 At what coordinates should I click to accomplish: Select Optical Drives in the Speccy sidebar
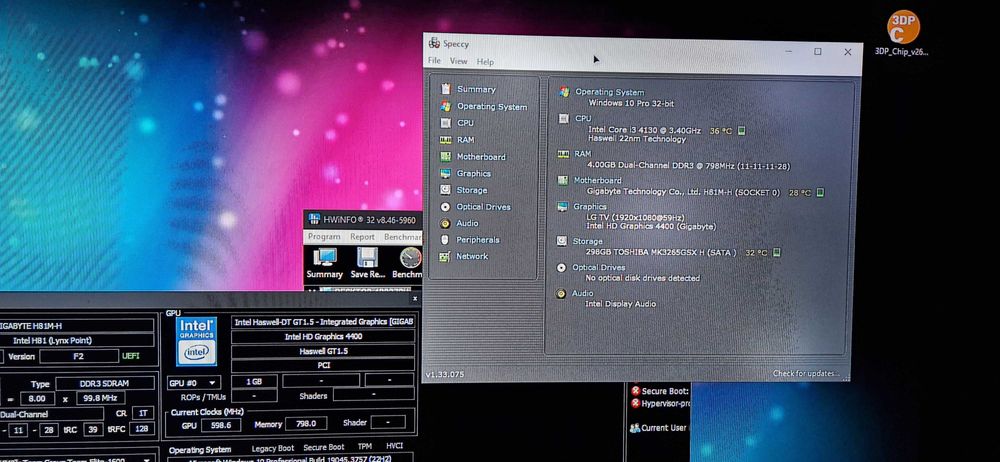pyautogui.click(x=483, y=207)
